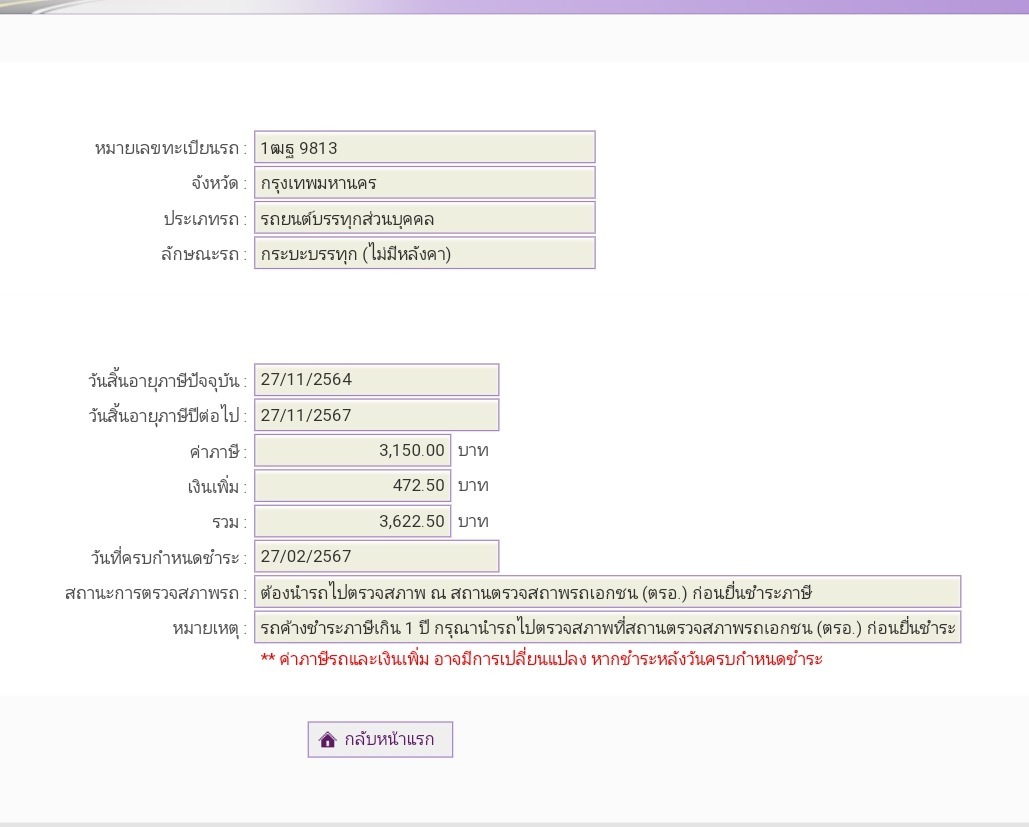Screen dimensions: 1029x827
Task: Click the ค่าภาษี amount field 3,150.00
Action: [352, 450]
